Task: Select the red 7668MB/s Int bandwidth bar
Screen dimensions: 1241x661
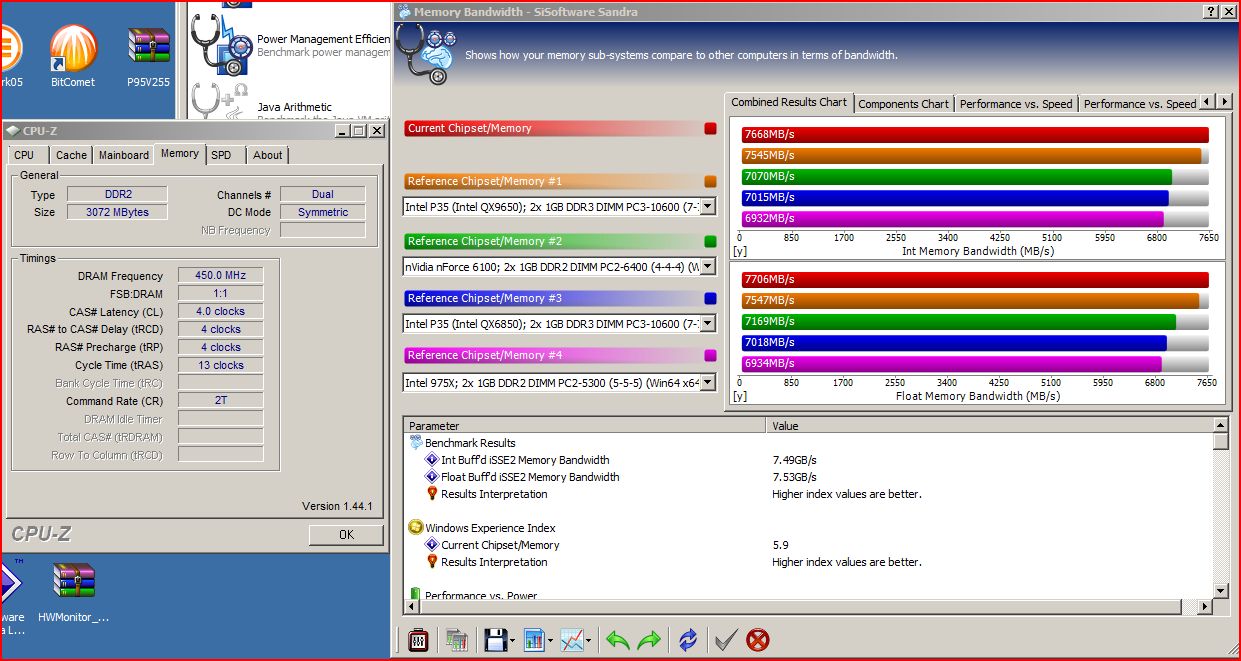Action: (x=975, y=135)
